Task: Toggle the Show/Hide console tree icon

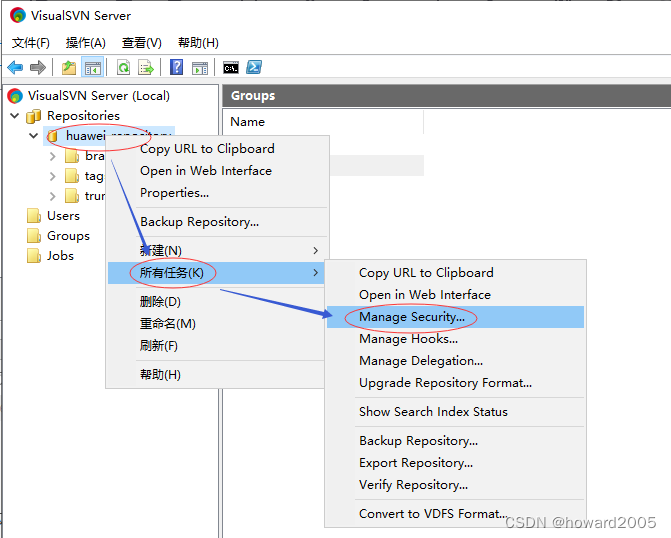Action: pos(92,68)
